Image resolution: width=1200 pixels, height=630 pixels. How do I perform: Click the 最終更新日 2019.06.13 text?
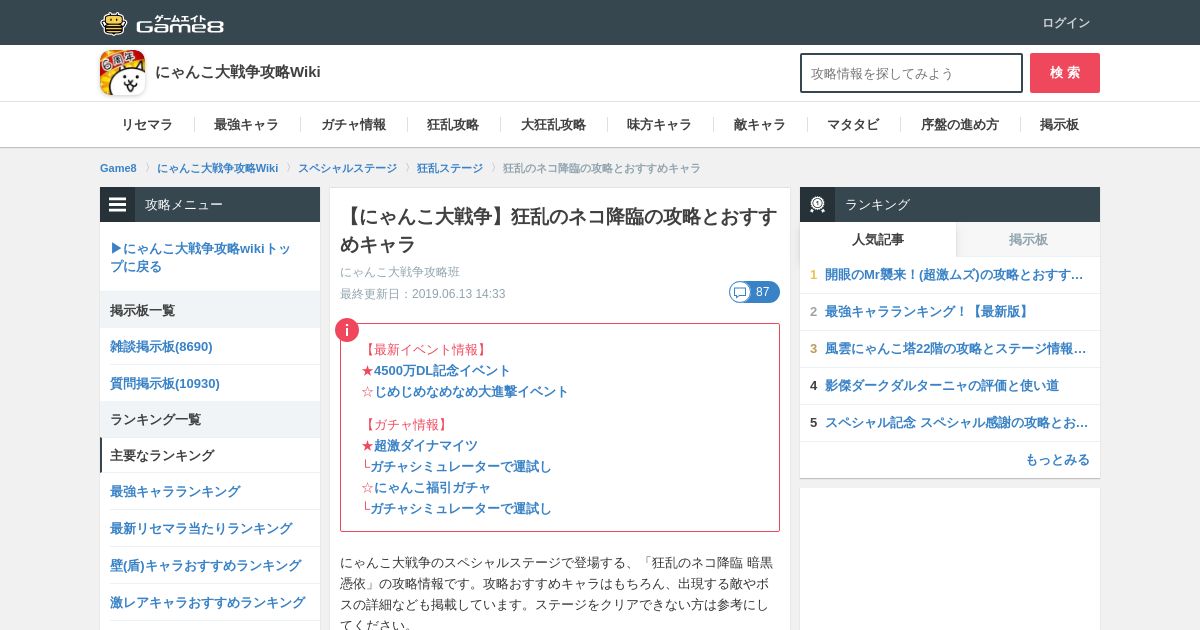[423, 294]
